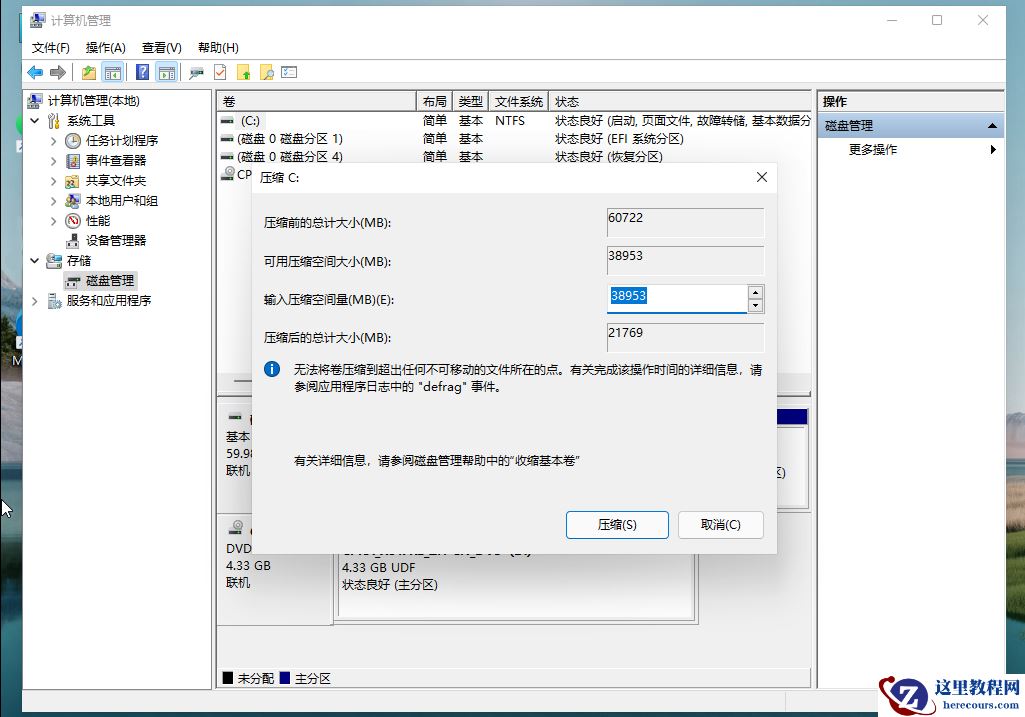This screenshot has width=1025, height=717.
Task: Toggle the console tree show/hide icon
Action: 113,72
